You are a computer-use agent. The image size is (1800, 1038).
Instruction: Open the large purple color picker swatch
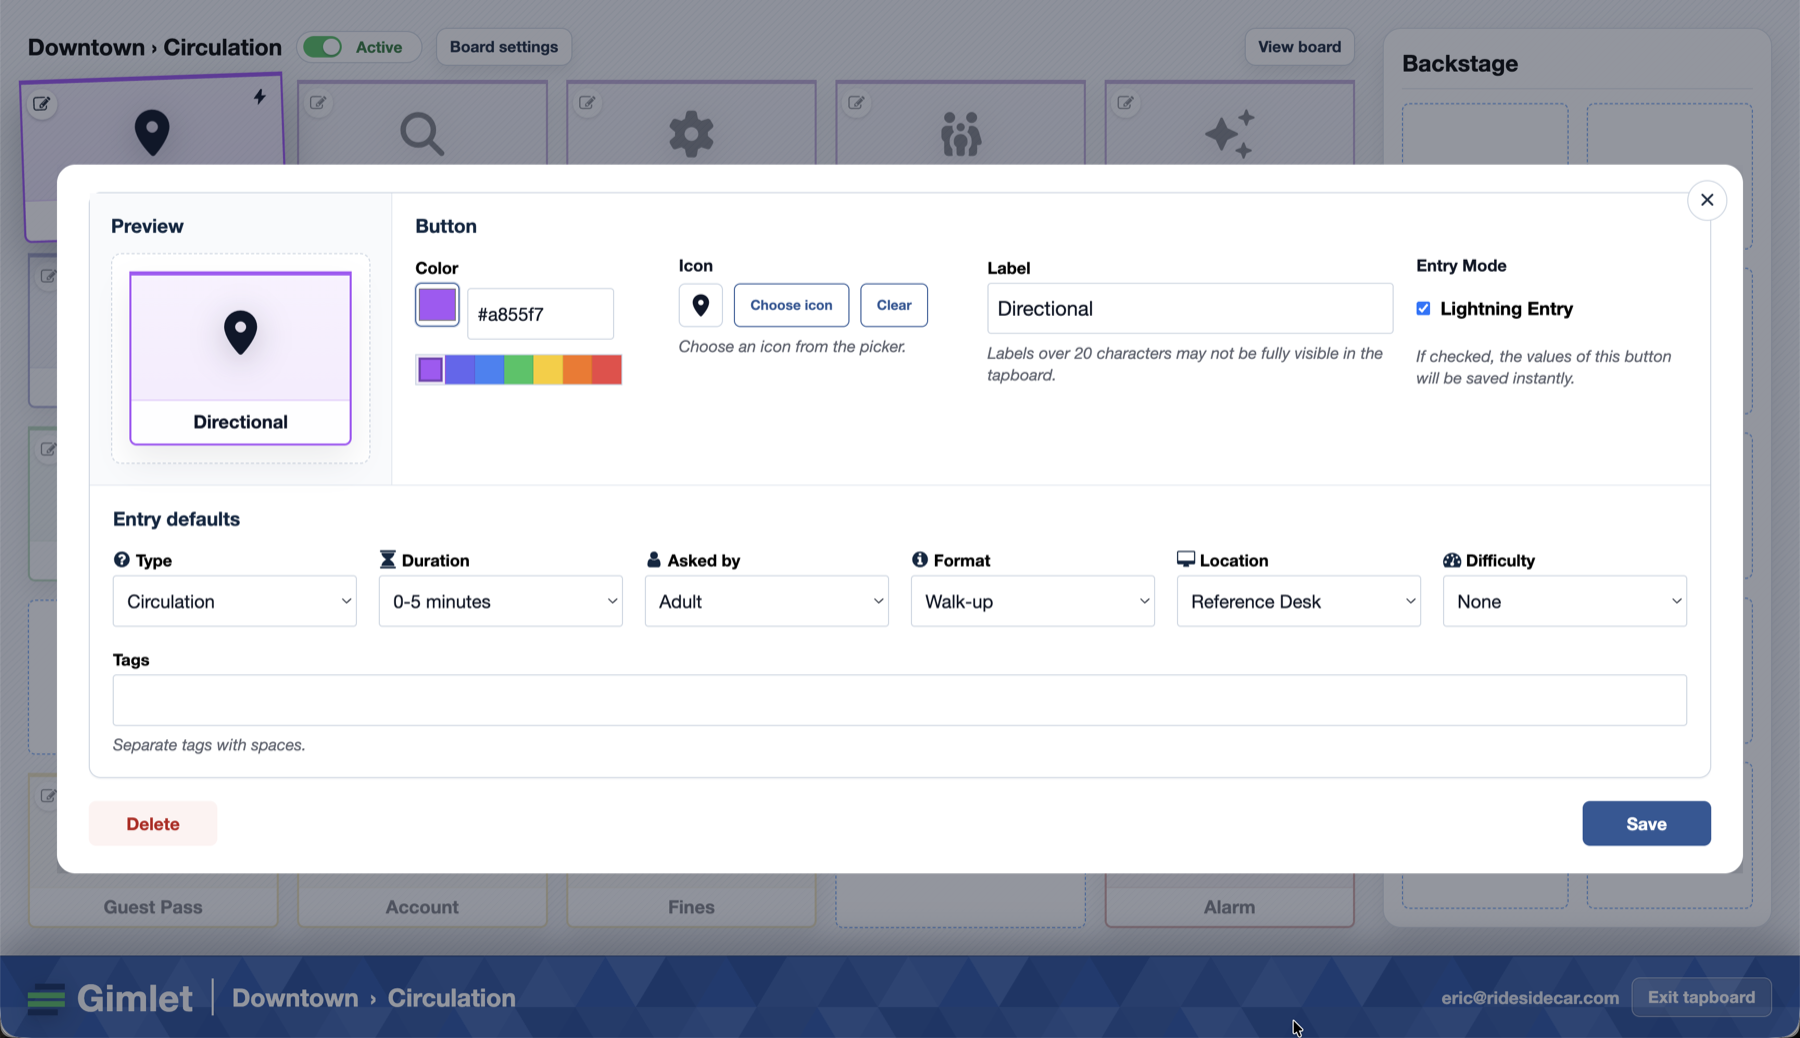click(x=437, y=305)
